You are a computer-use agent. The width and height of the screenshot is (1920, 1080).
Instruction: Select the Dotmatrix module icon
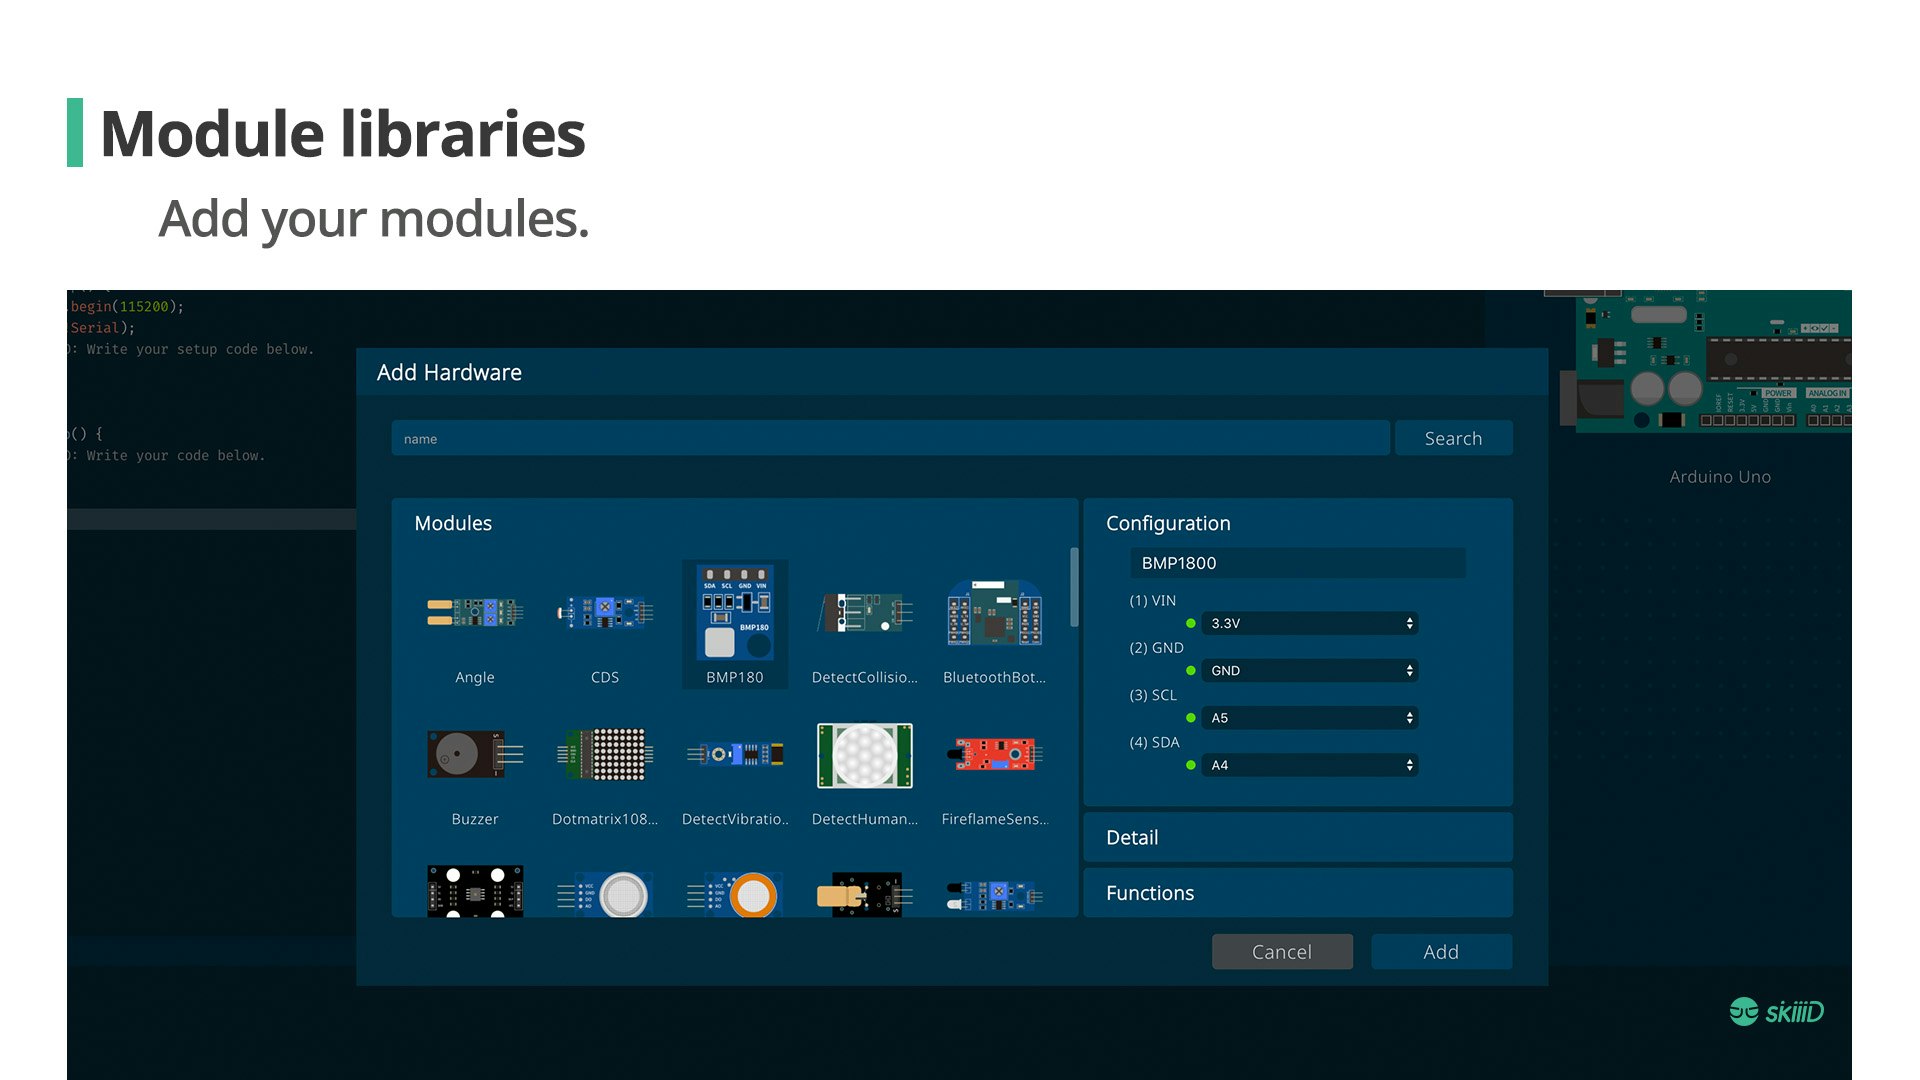click(604, 755)
